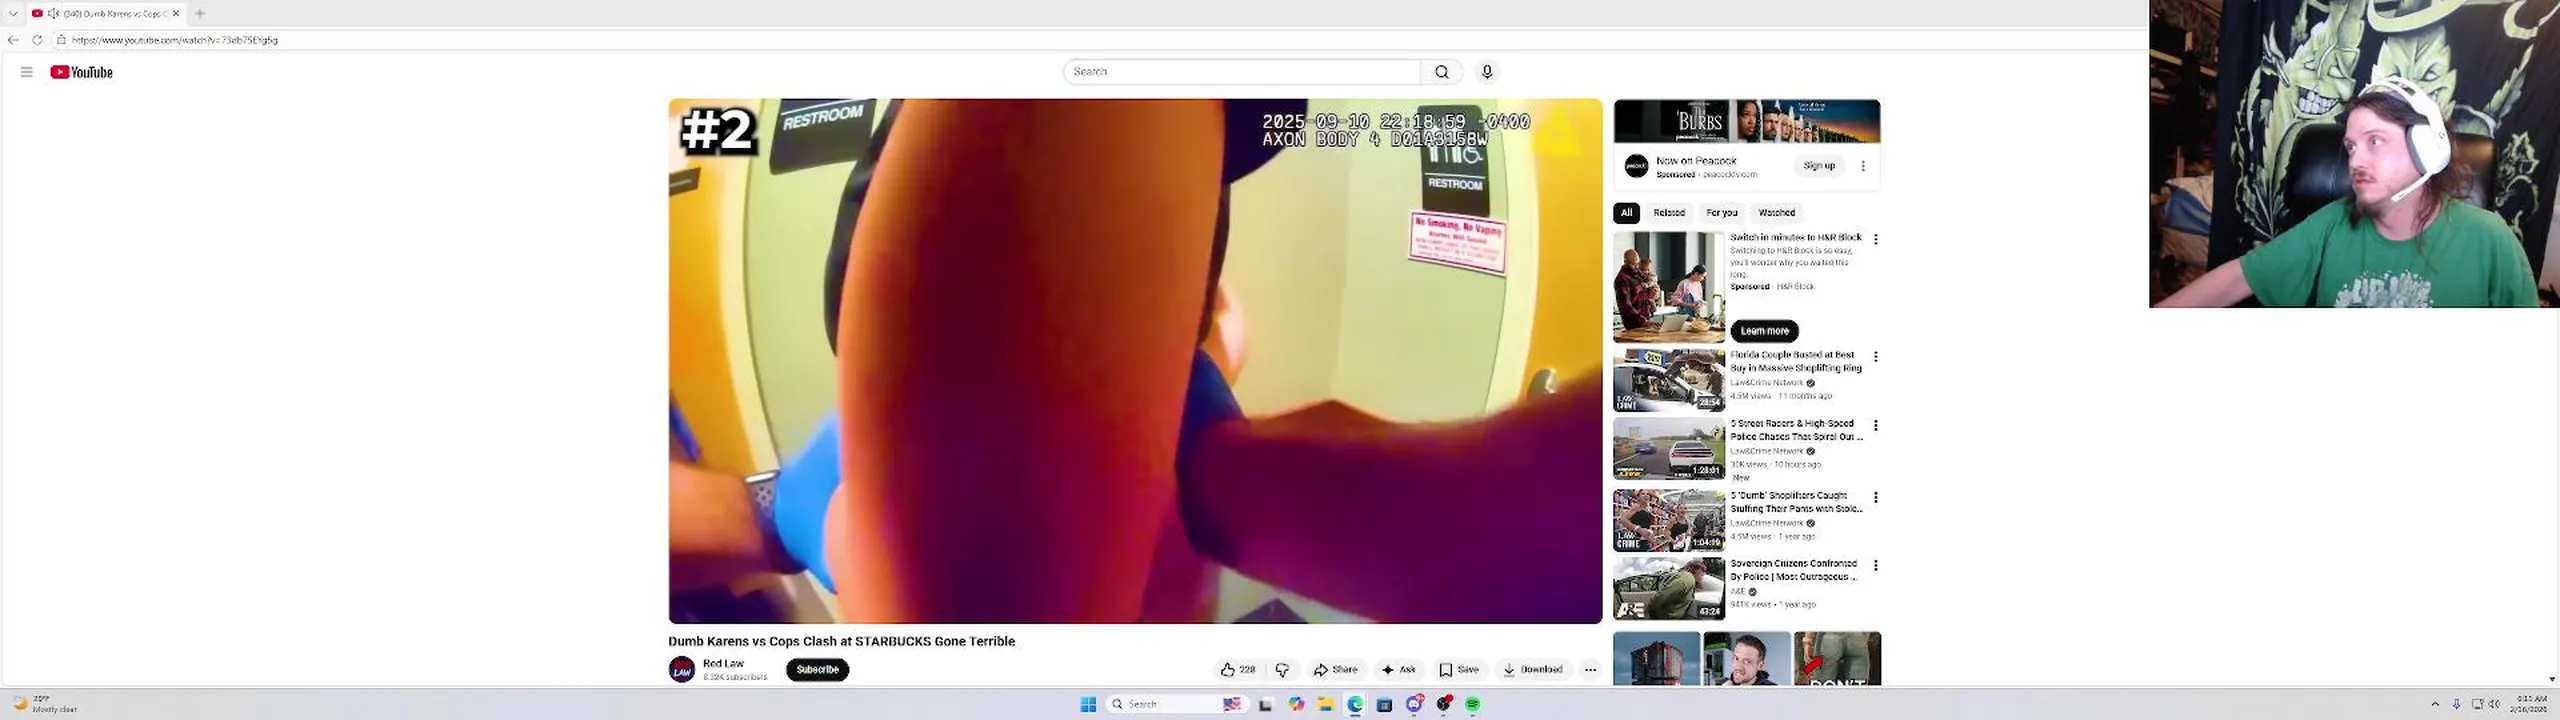The height and width of the screenshot is (720, 2560).
Task: Click the browser address bar URL
Action: tap(175, 40)
